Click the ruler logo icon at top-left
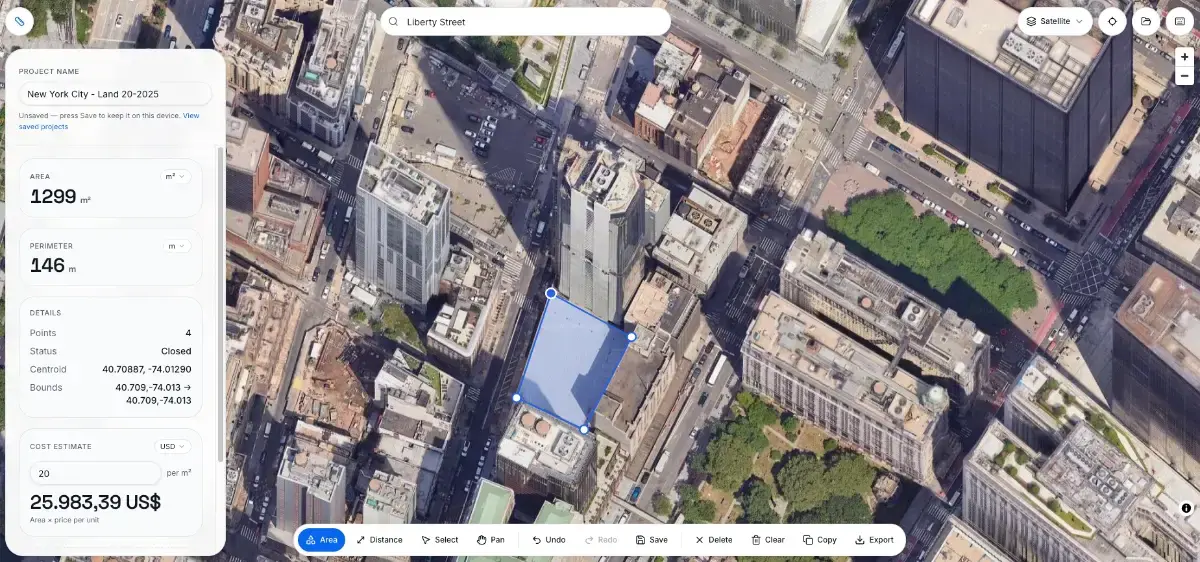 click(x=19, y=21)
